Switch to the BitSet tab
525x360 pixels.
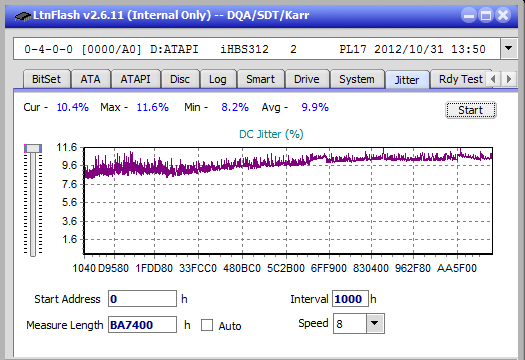pyautogui.click(x=47, y=79)
